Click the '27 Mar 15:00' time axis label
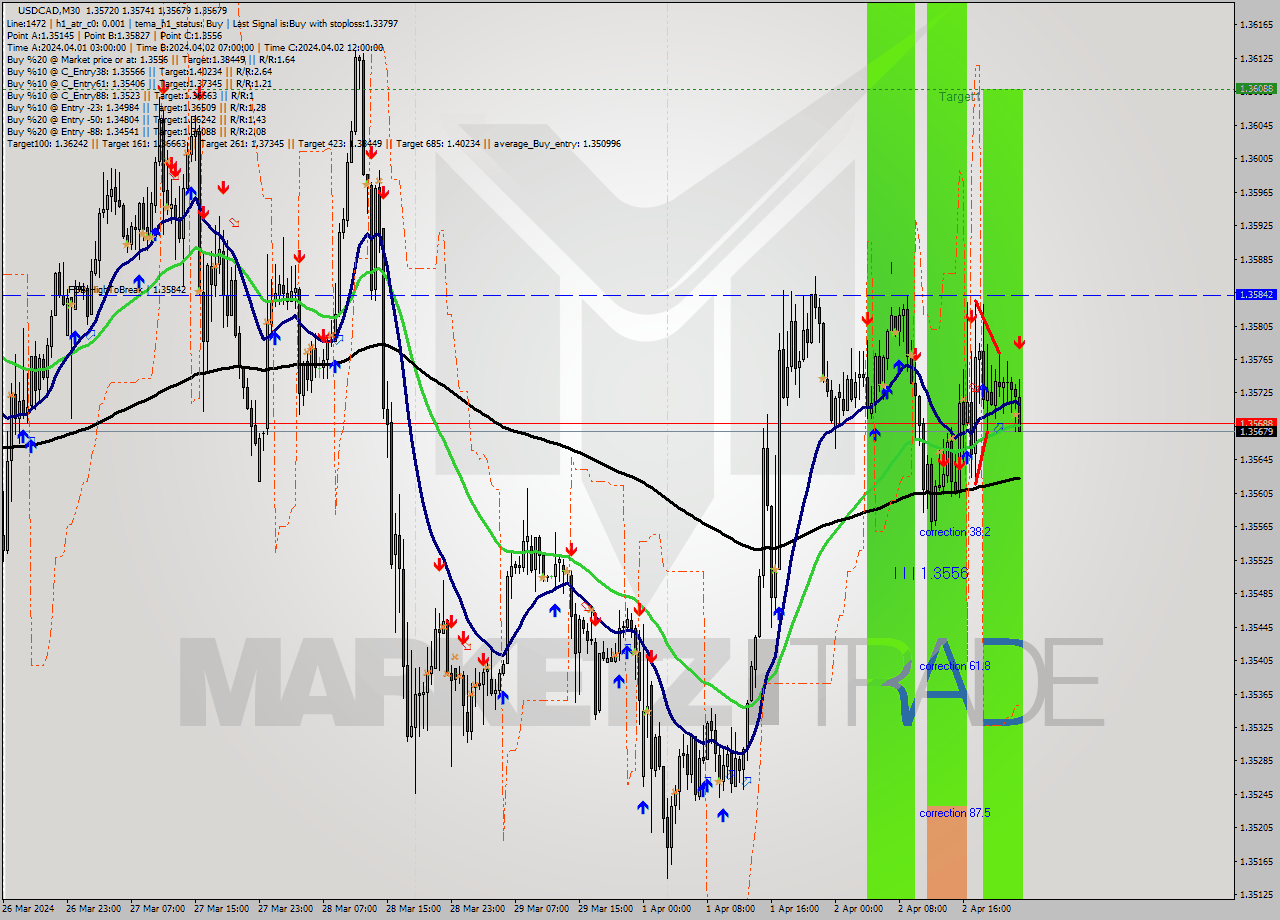This screenshot has height=920, width=1280. point(222,909)
